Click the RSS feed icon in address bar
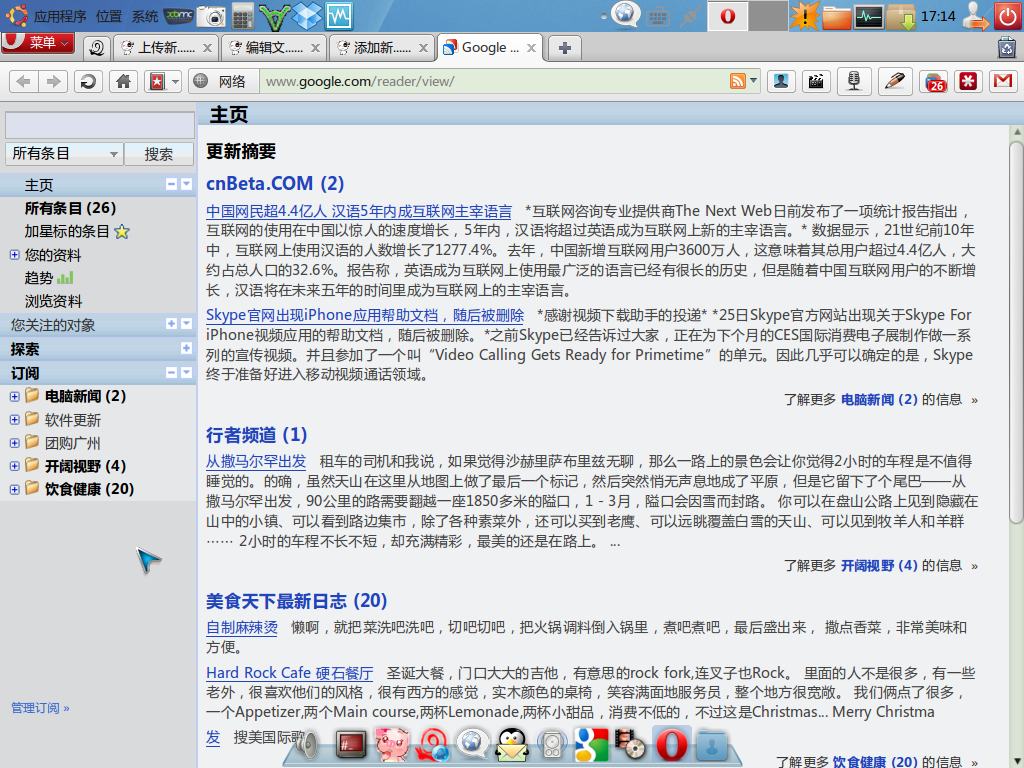Image resolution: width=1024 pixels, height=768 pixels. pos(738,82)
